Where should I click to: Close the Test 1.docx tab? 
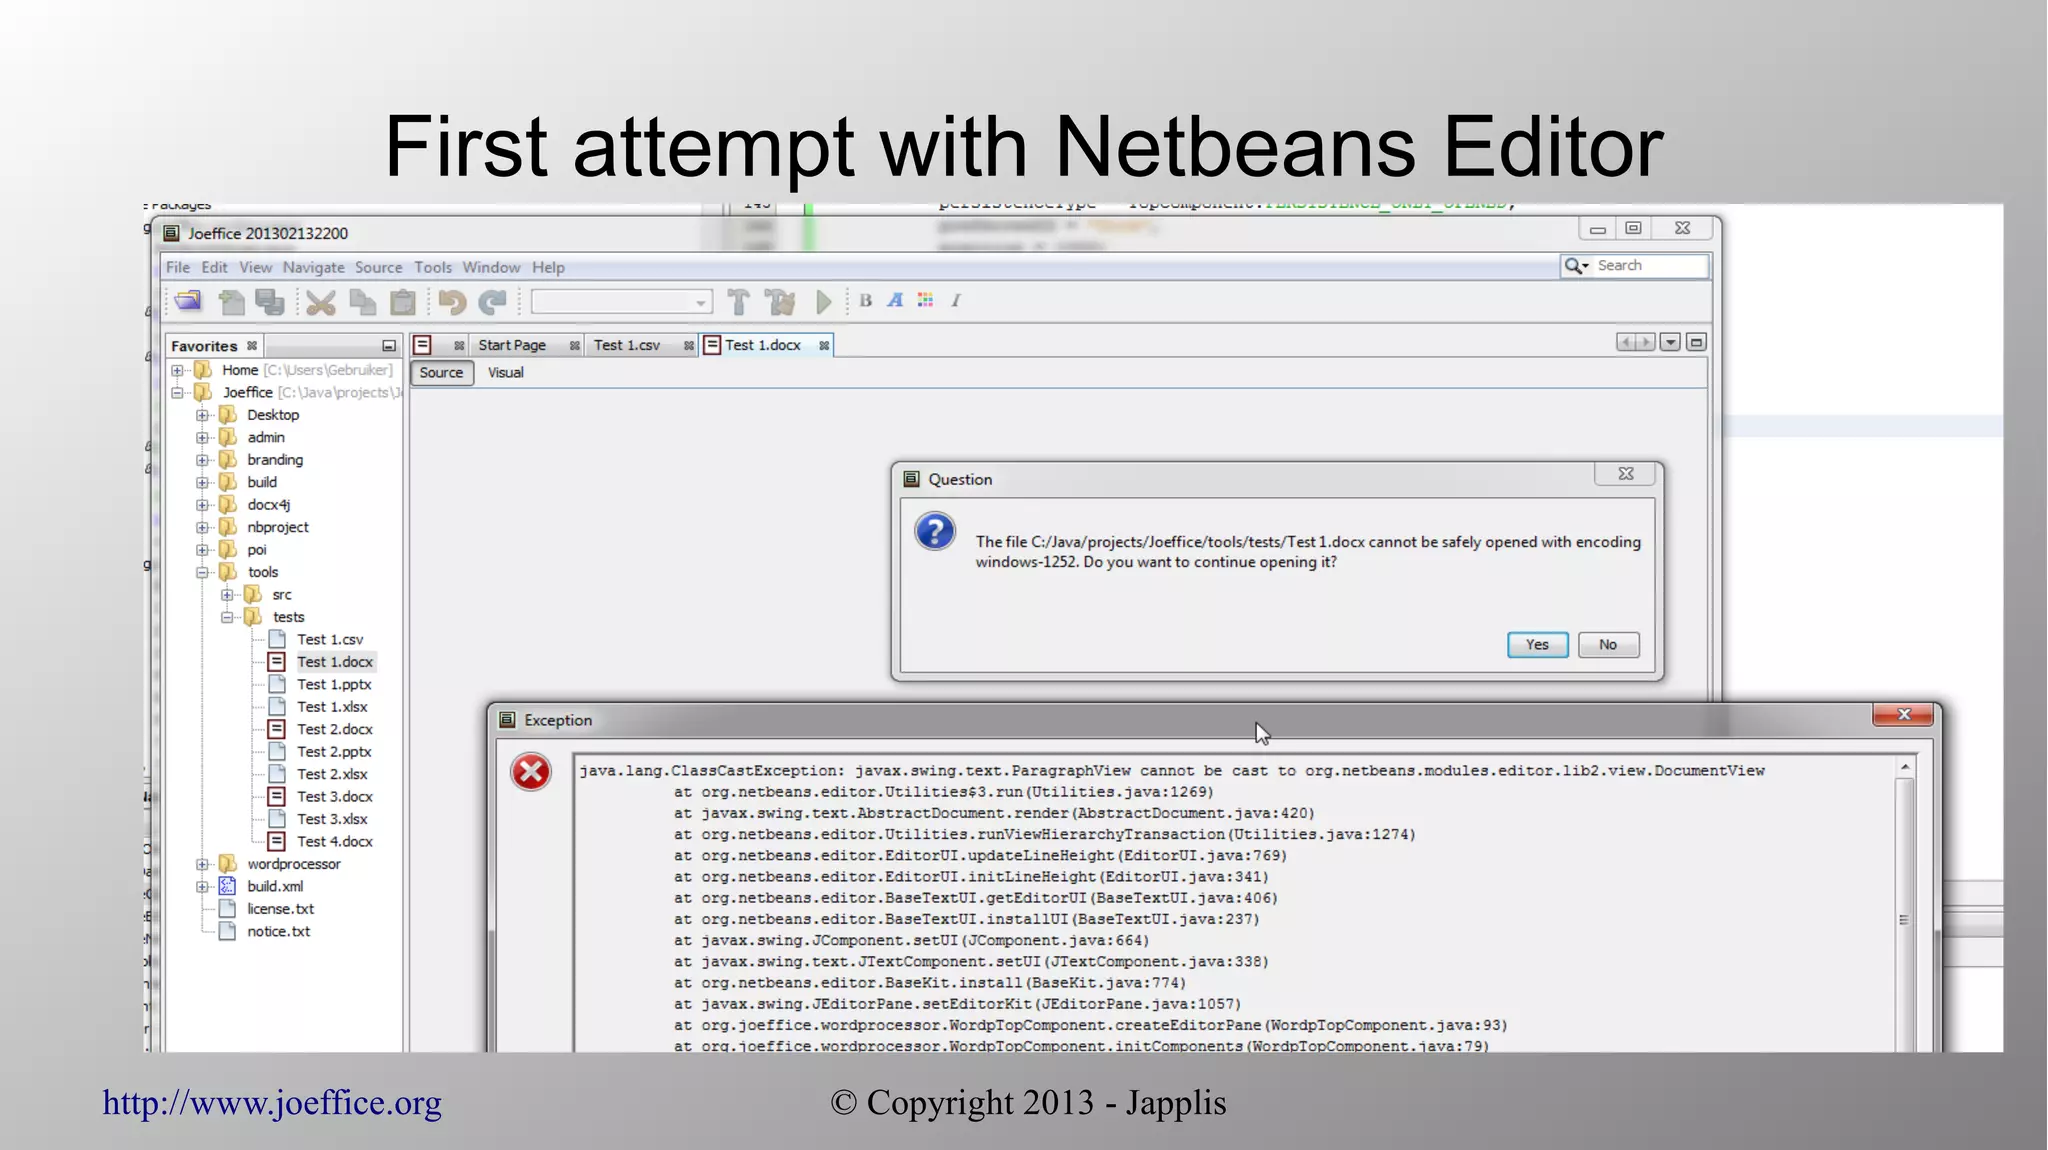(824, 345)
